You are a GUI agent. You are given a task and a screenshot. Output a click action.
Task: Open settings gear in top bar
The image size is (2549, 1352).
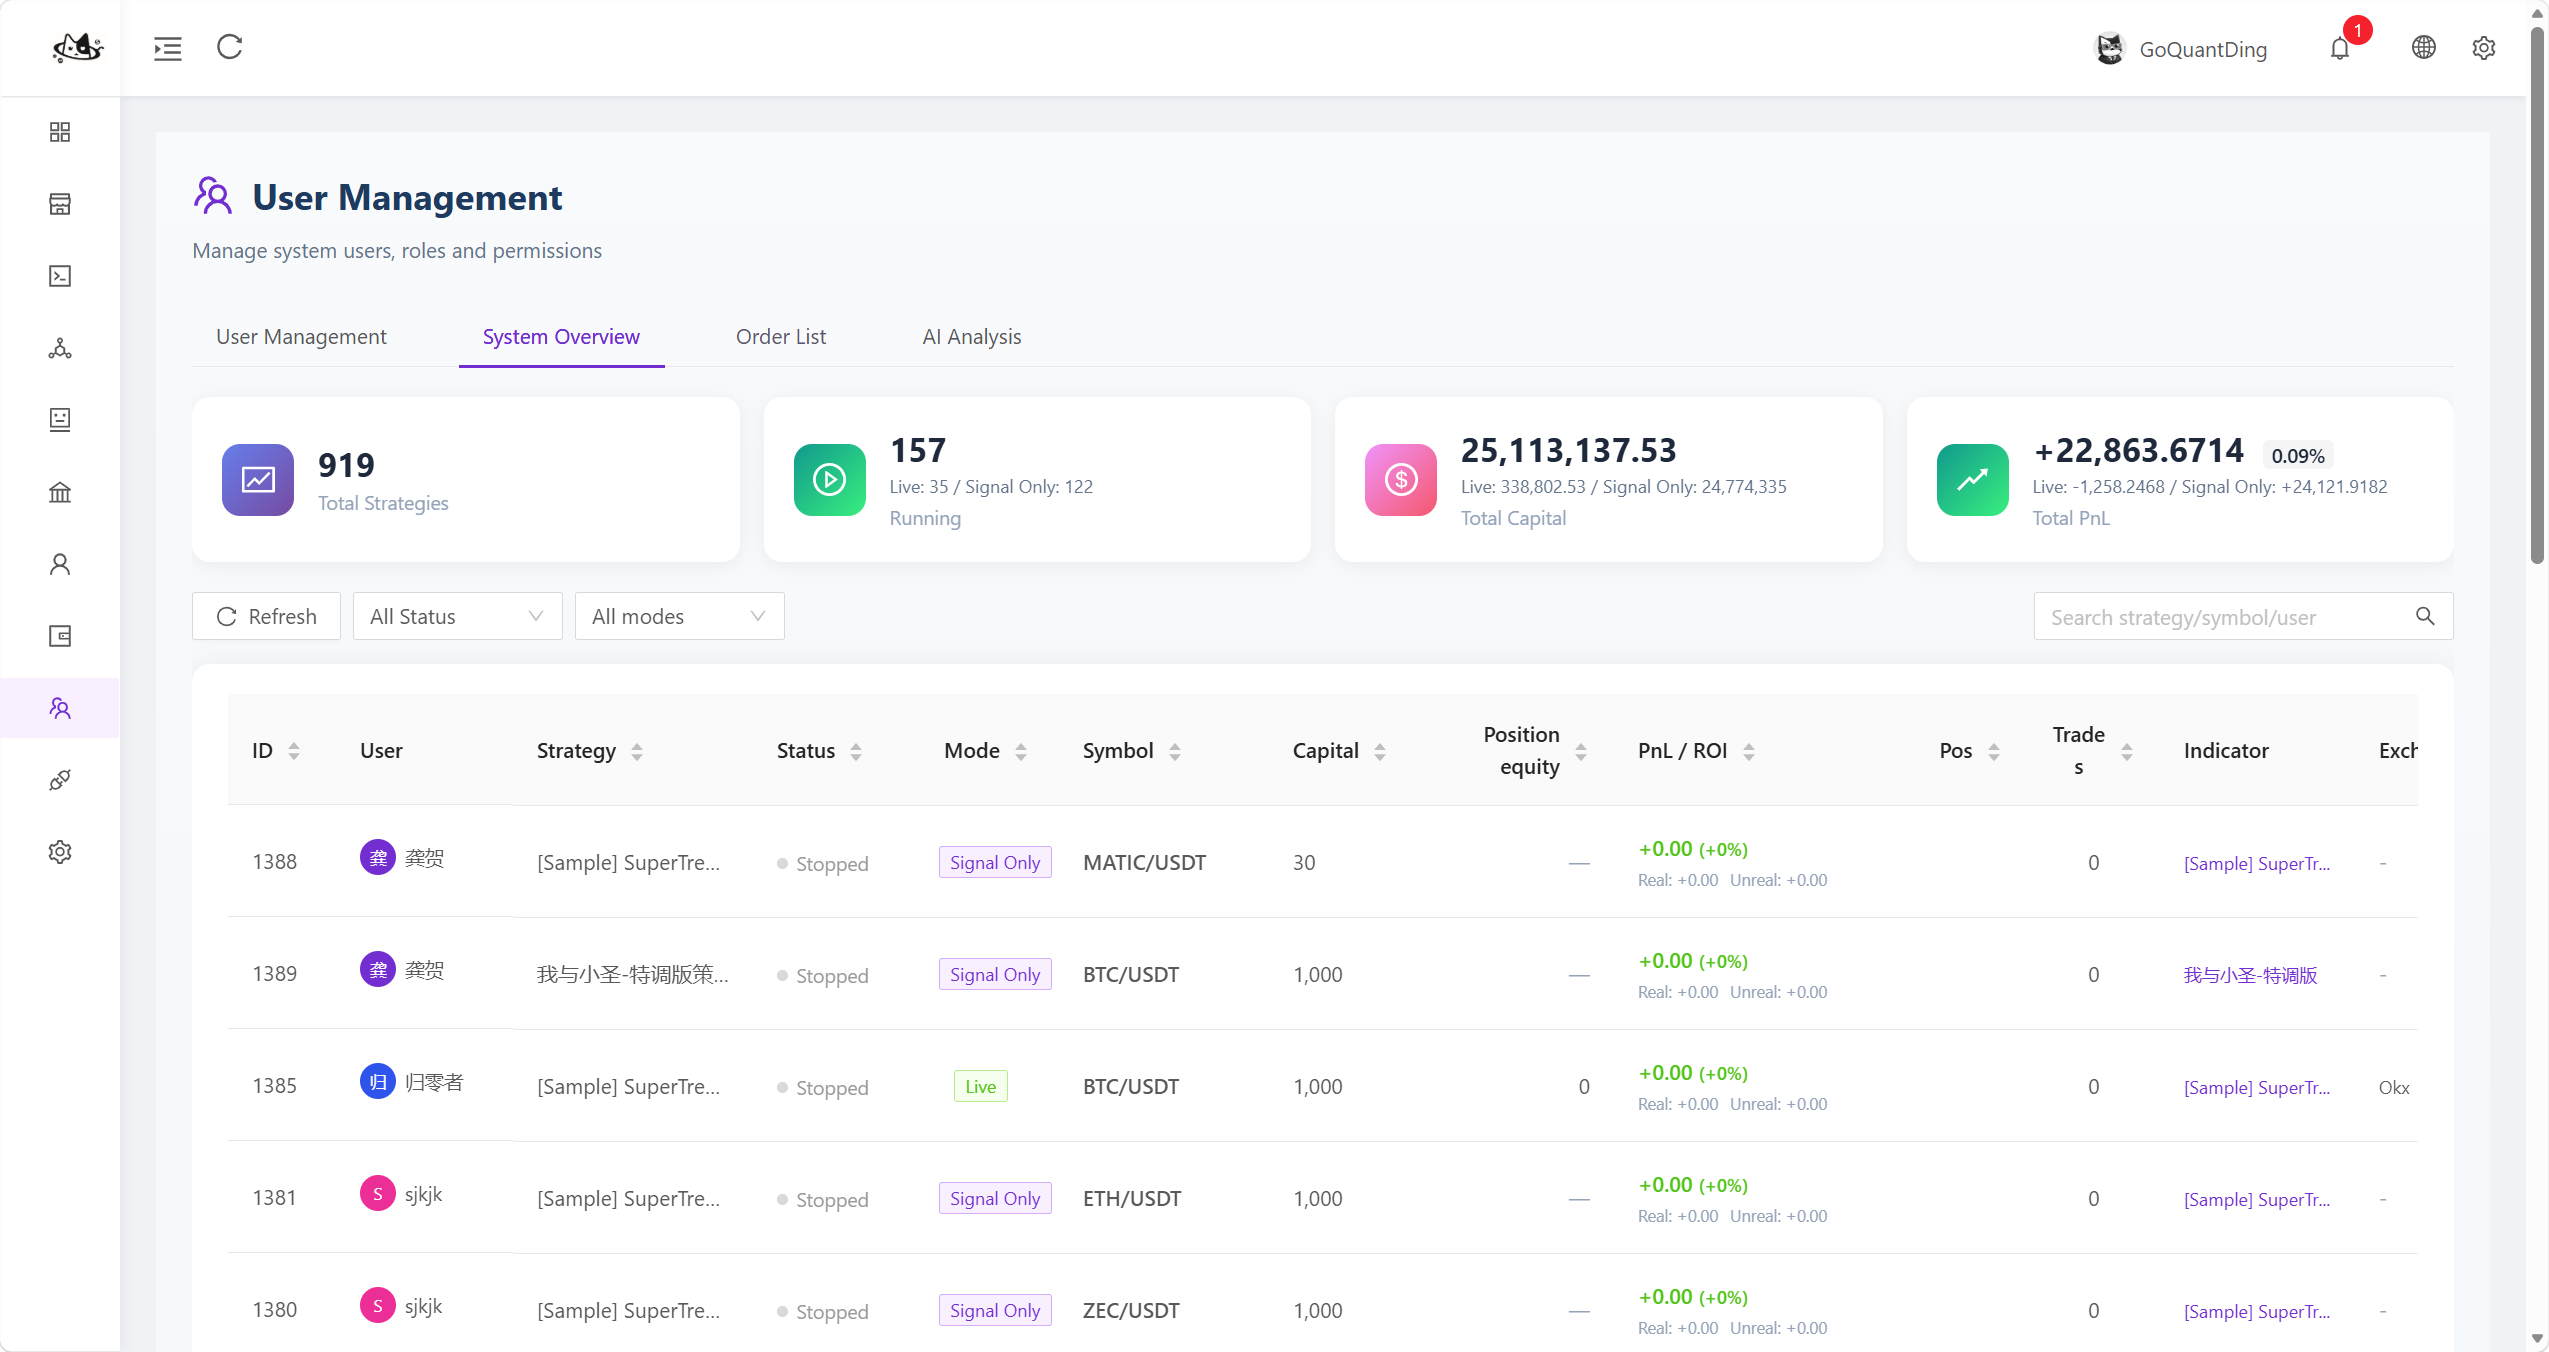point(2483,47)
